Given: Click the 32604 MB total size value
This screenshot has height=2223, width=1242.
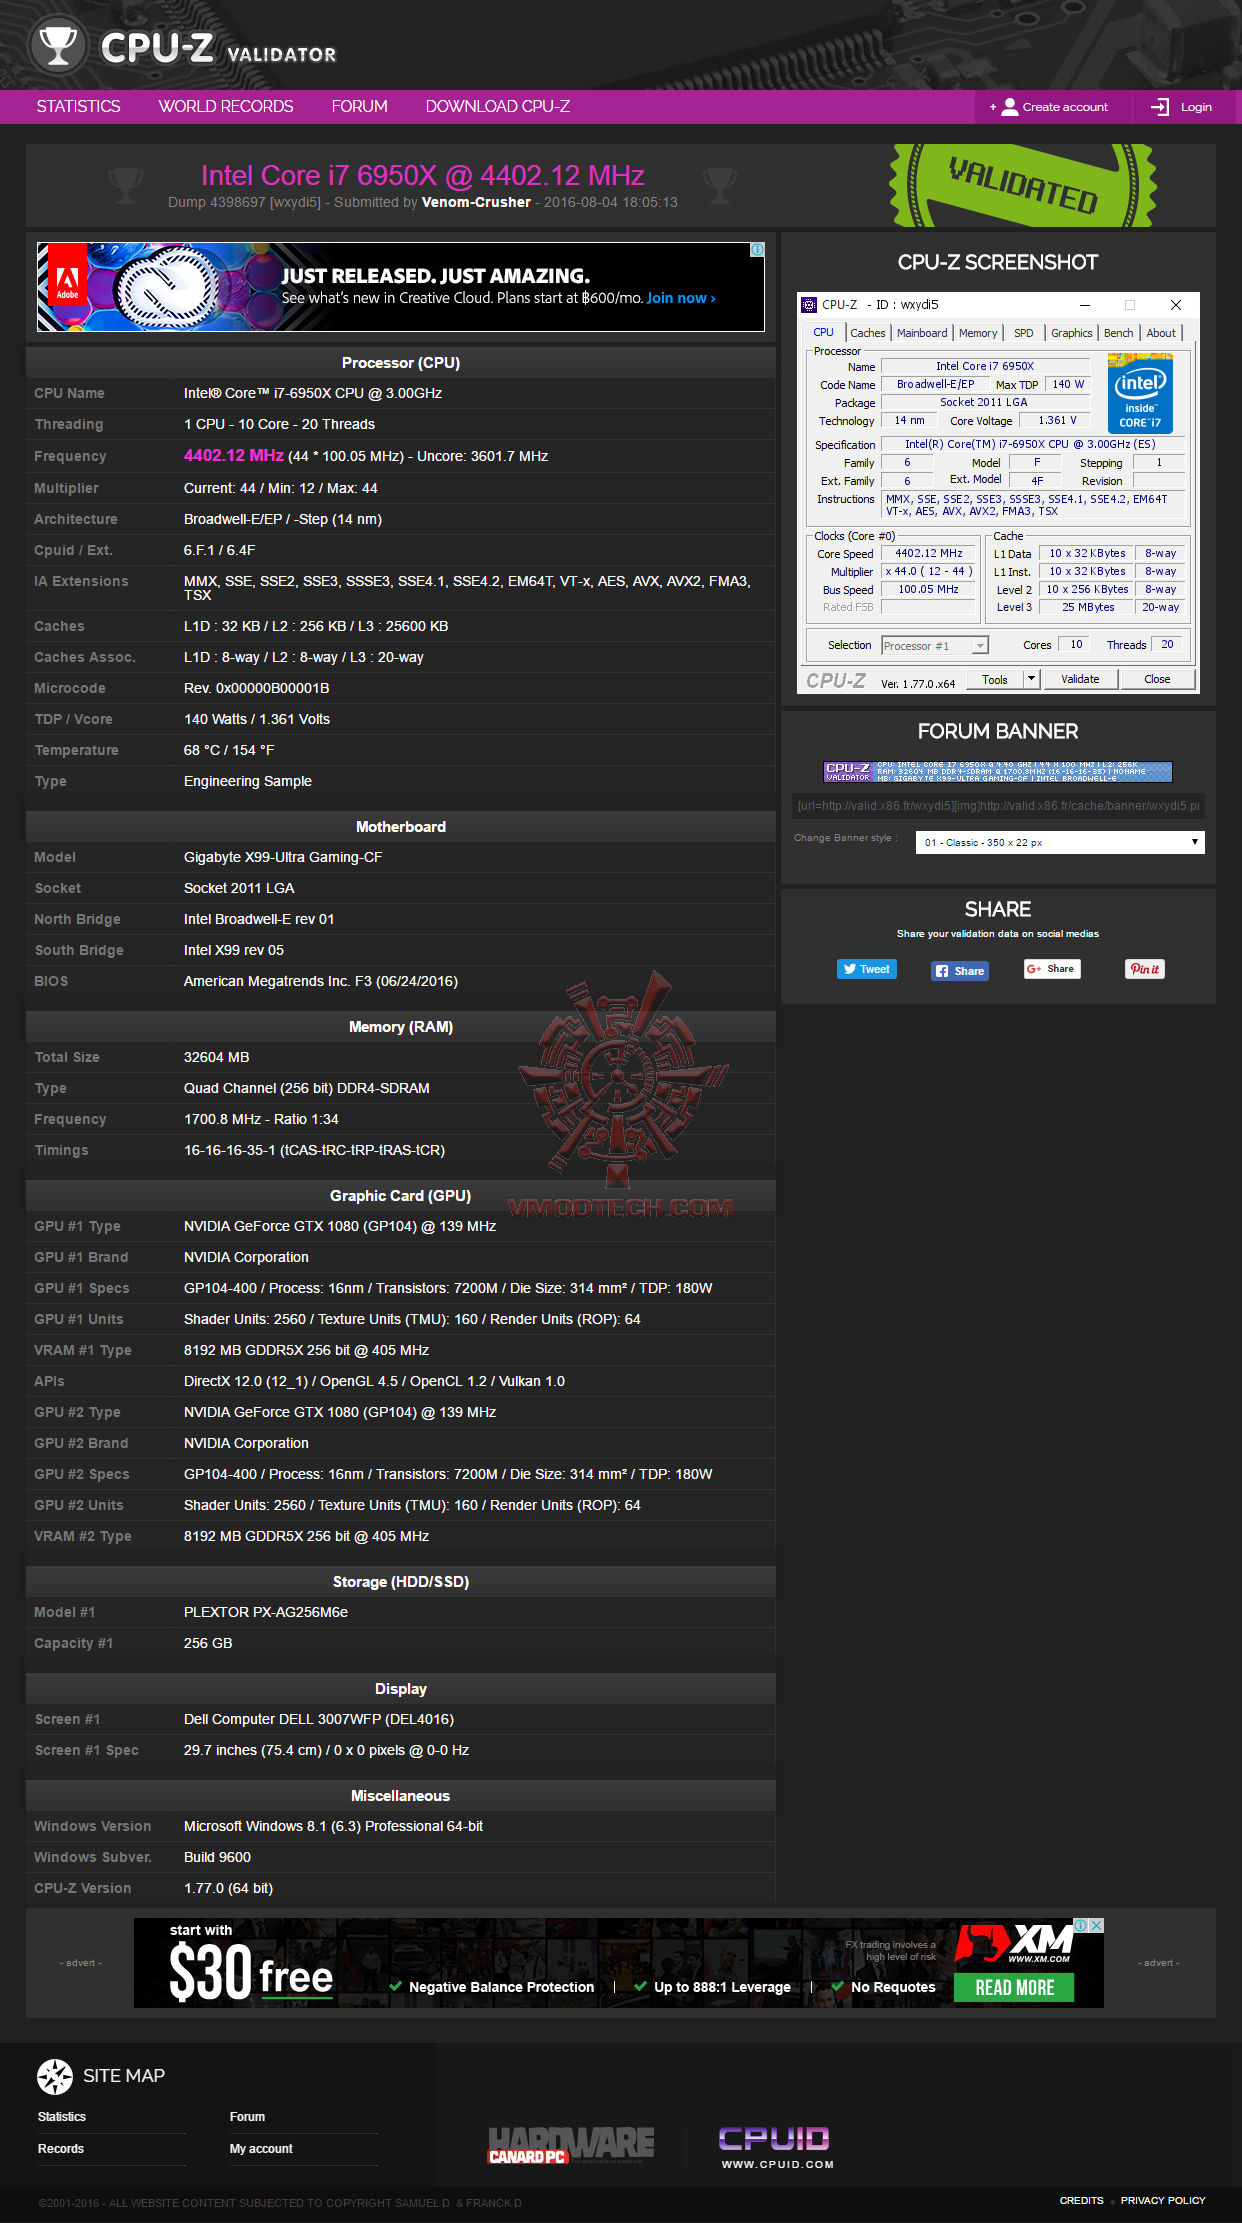Looking at the screenshot, I should point(216,1057).
